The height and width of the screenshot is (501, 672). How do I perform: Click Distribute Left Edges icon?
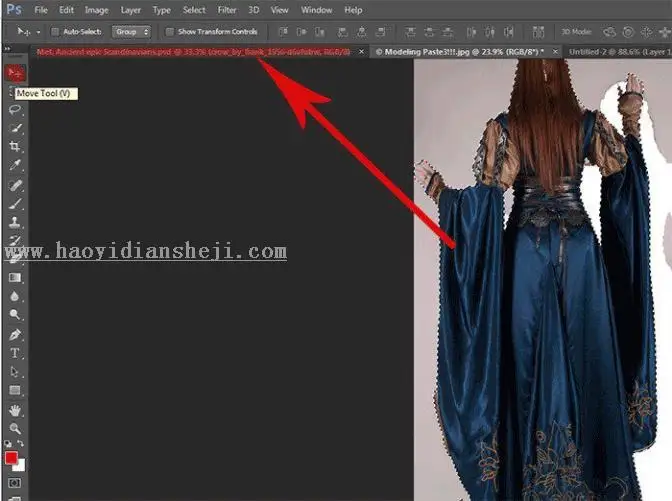(x=471, y=32)
